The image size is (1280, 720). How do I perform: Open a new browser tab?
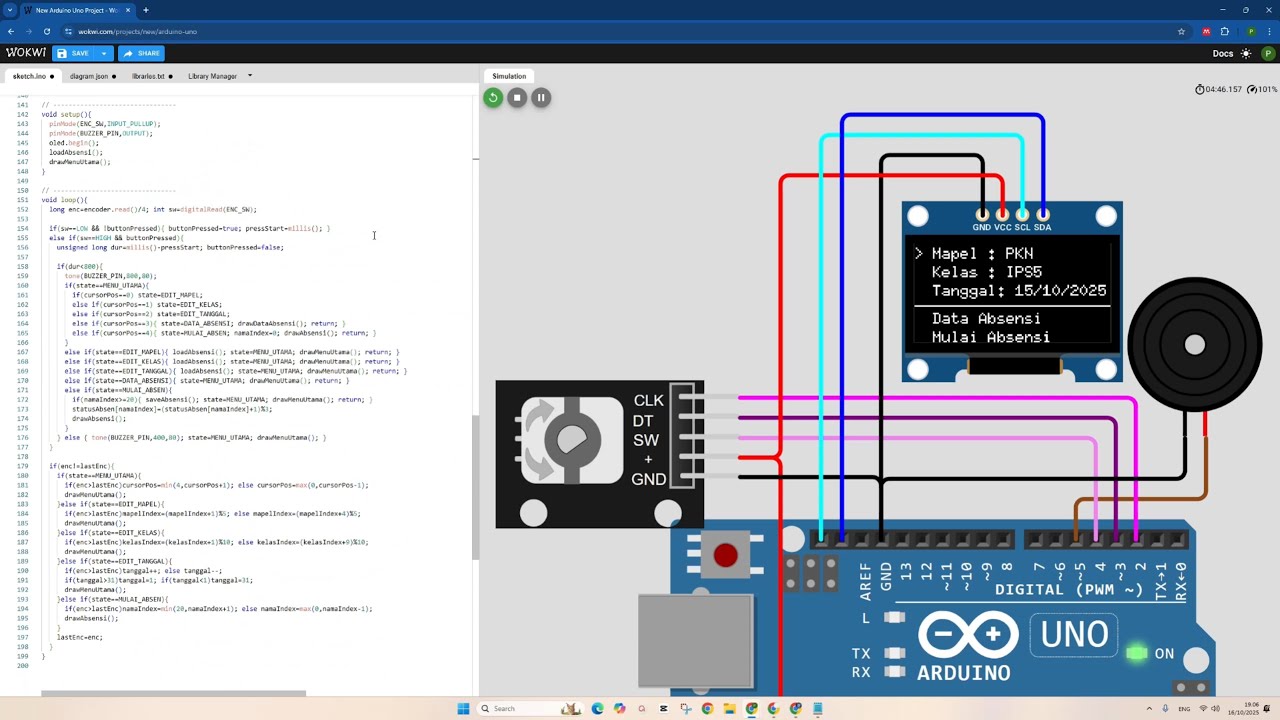click(x=146, y=10)
